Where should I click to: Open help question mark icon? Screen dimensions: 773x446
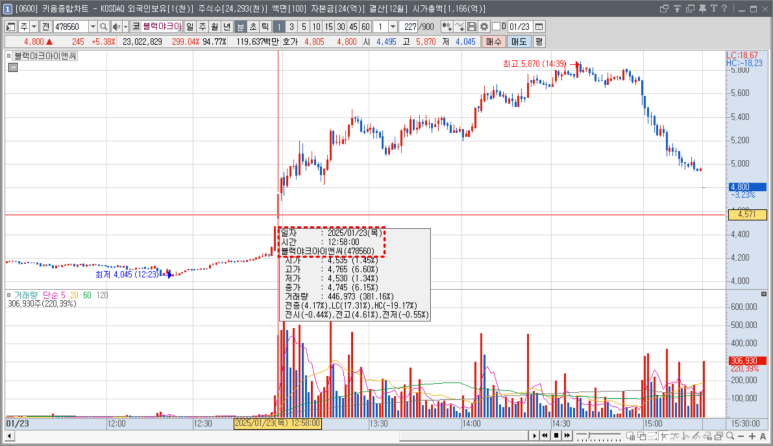(x=724, y=8)
